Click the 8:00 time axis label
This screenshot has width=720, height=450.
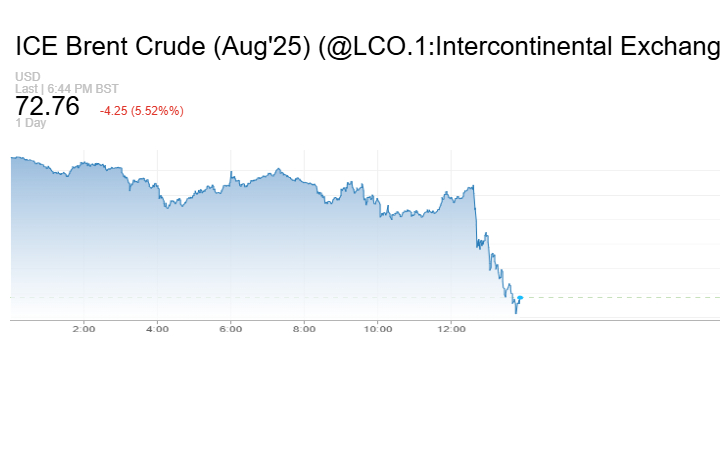pos(304,329)
